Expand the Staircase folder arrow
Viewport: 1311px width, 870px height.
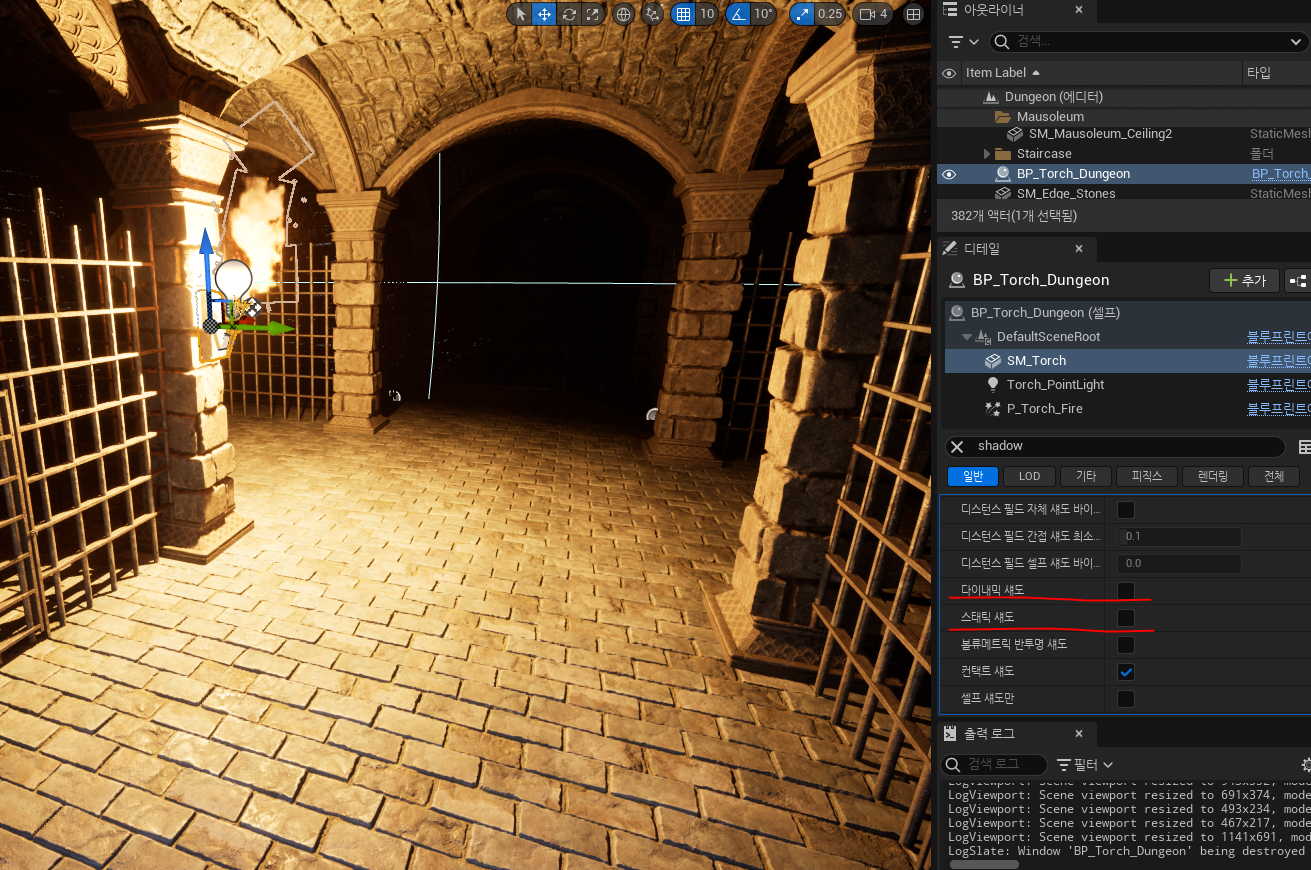[x=987, y=154]
